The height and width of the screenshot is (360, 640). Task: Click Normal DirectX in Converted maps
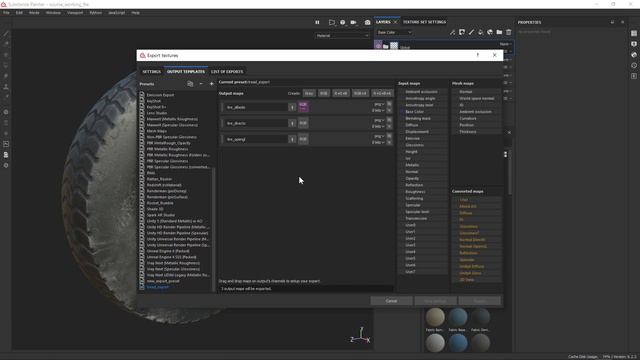coord(472,240)
